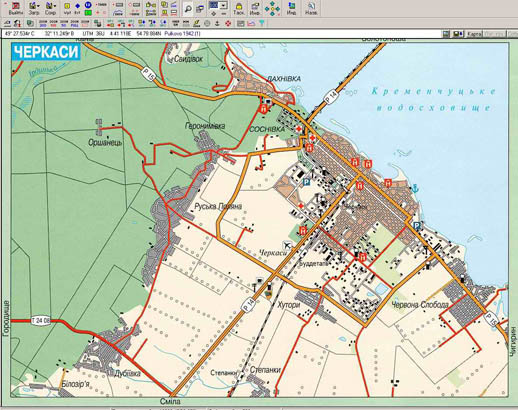Screen dimensions: 518x410
Task: Click the airport plane symbol on map
Action: click(287, 245)
